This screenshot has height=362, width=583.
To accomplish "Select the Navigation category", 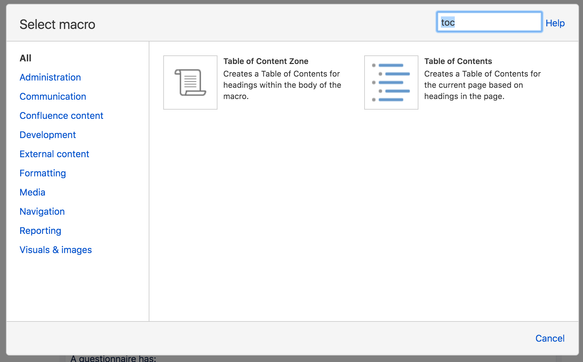I will (x=42, y=211).
